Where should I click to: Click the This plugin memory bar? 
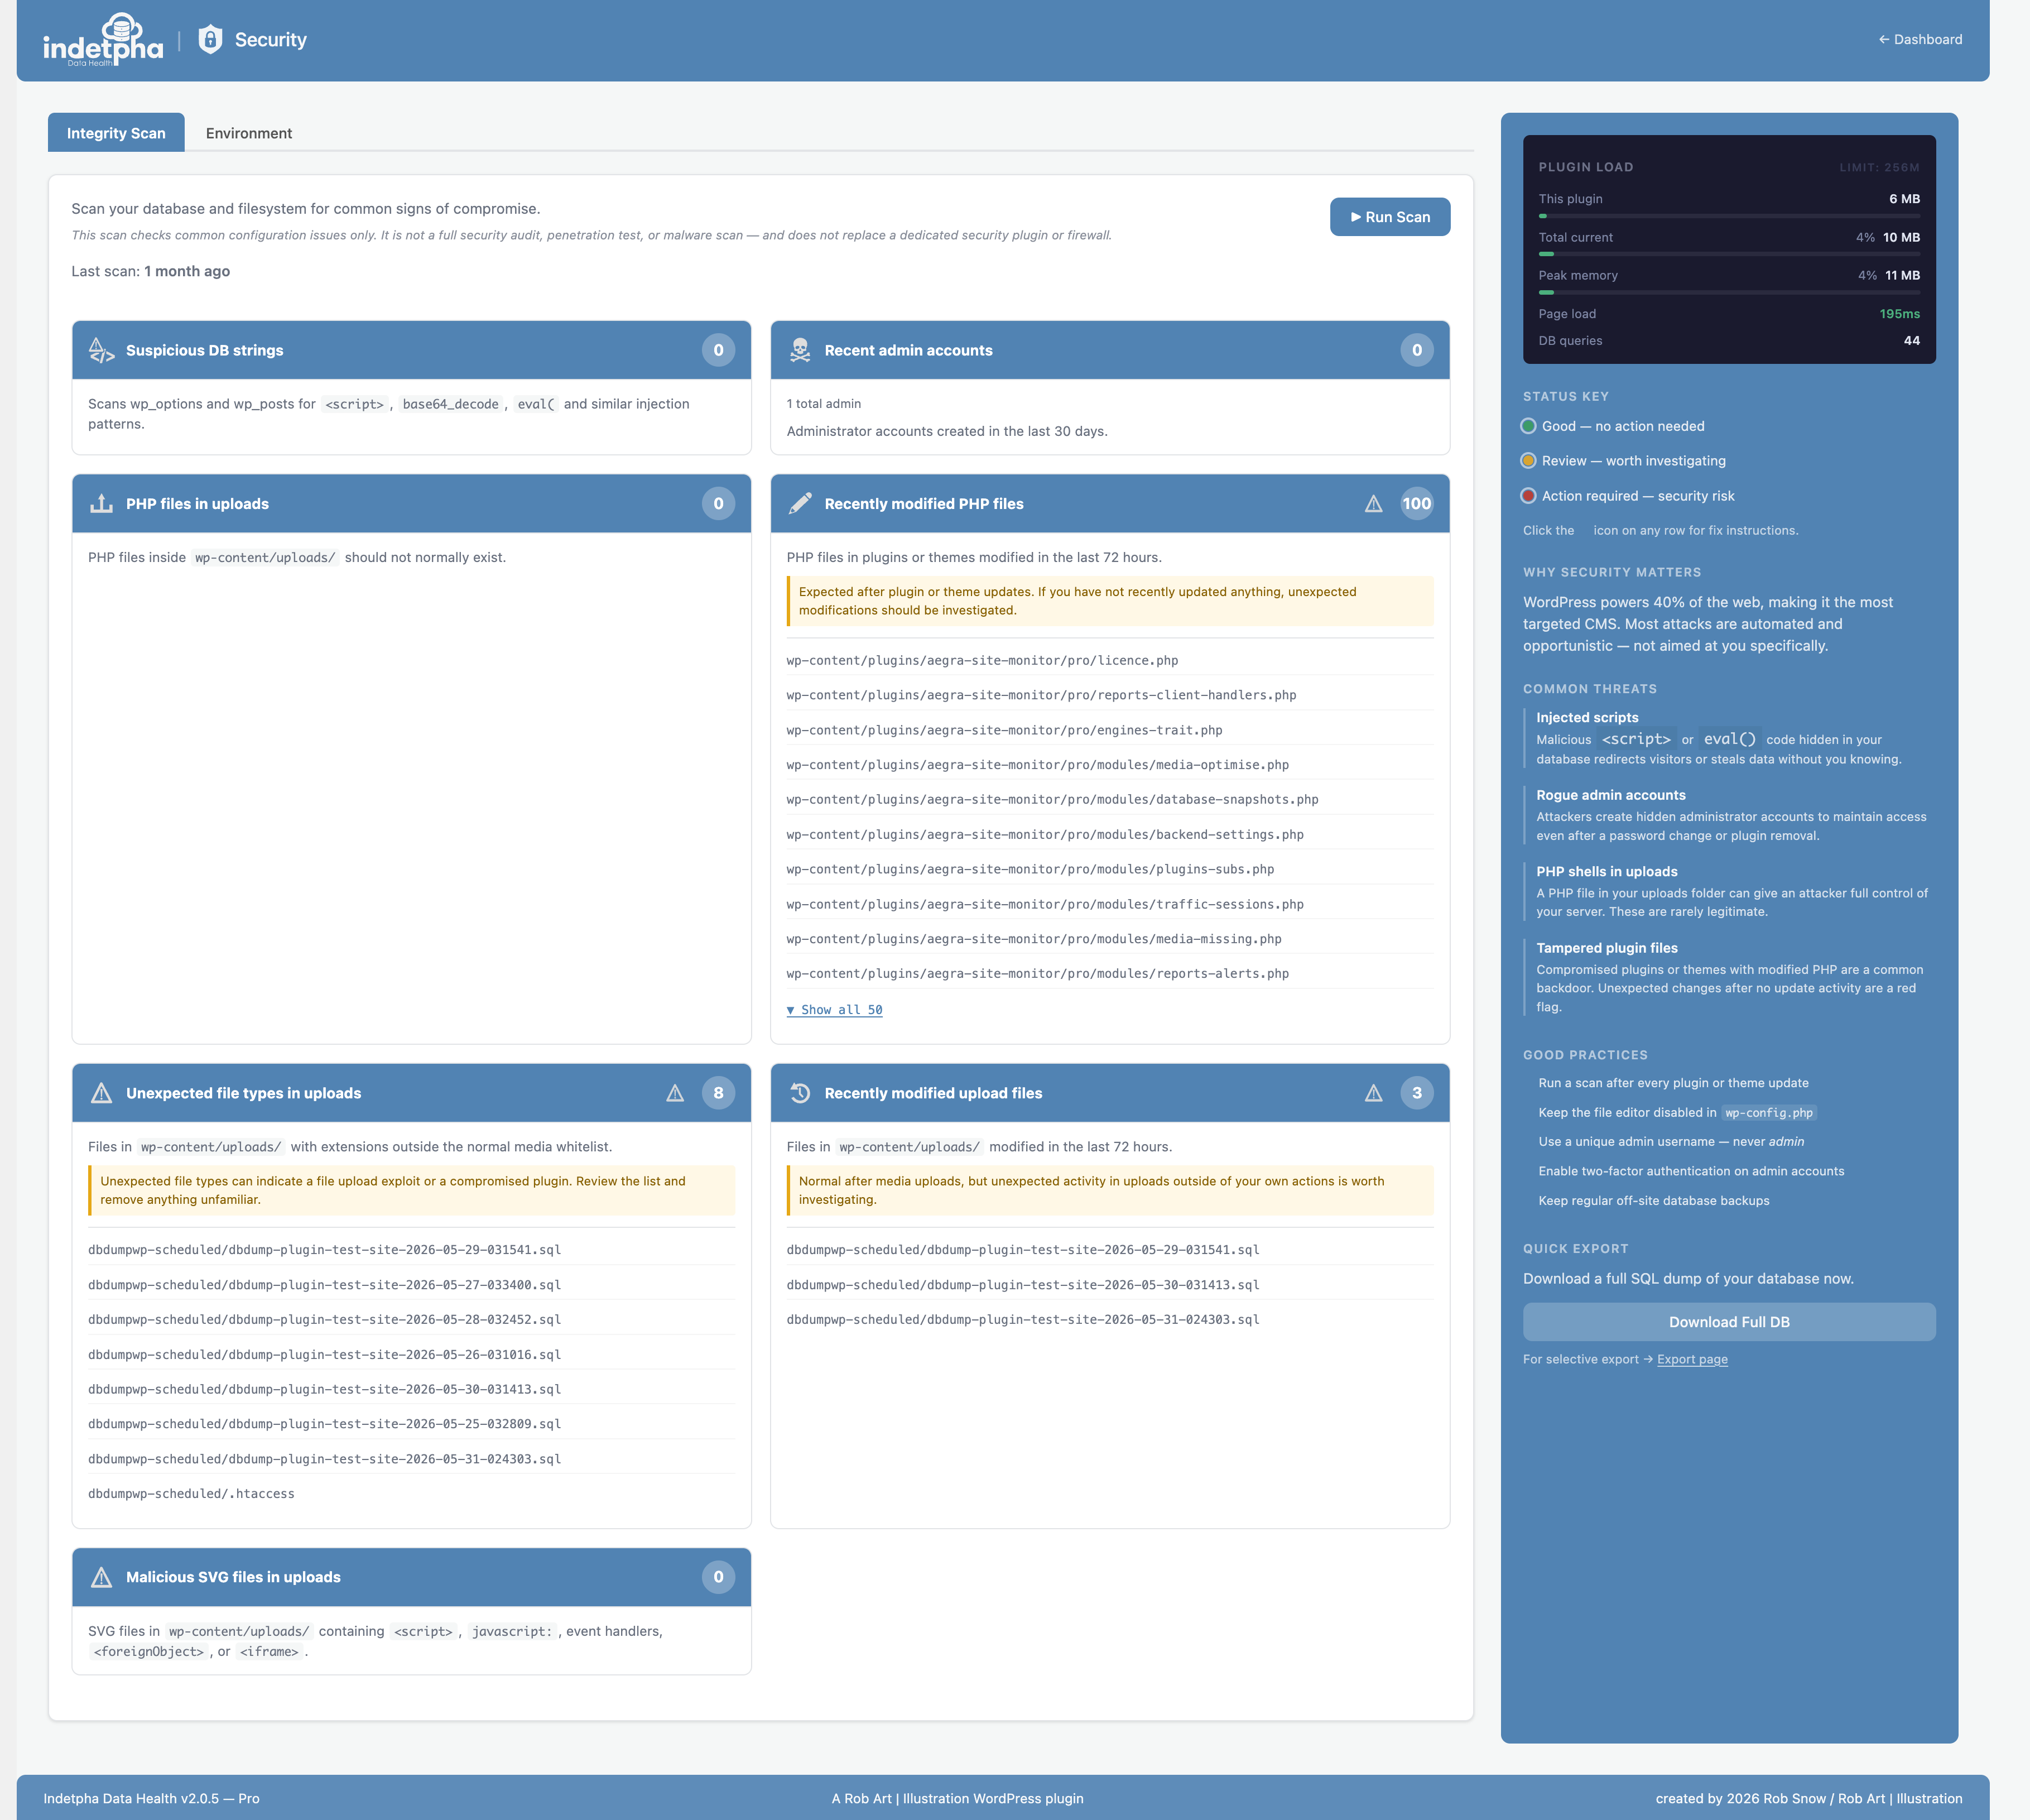(1729, 216)
